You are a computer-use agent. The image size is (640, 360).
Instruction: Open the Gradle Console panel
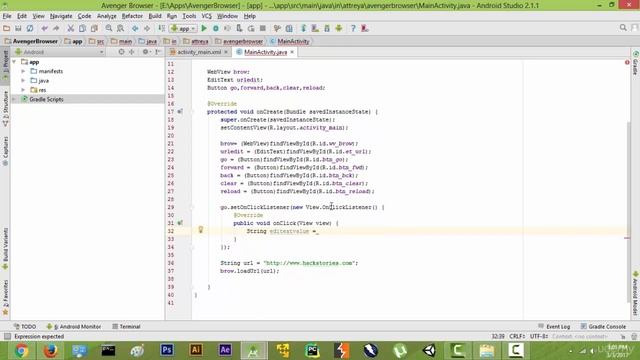click(603, 327)
